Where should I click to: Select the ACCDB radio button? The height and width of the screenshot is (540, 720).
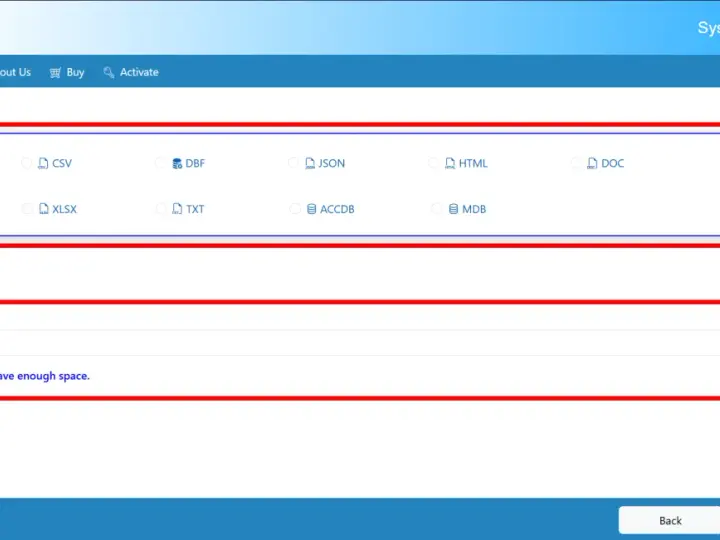(295, 209)
